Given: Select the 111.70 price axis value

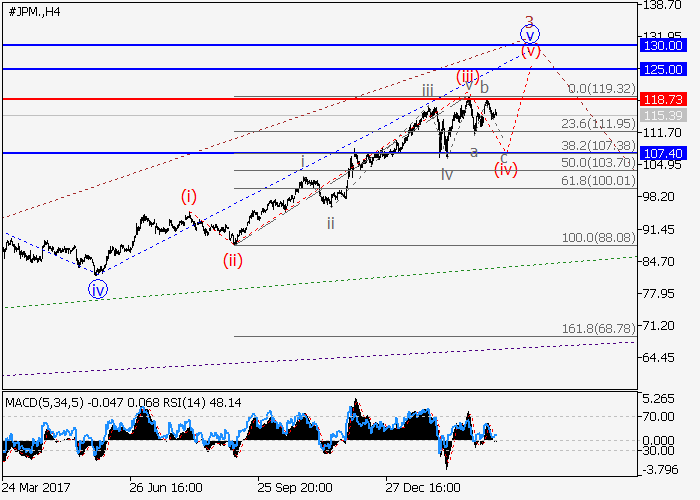Looking at the screenshot, I should (662, 133).
